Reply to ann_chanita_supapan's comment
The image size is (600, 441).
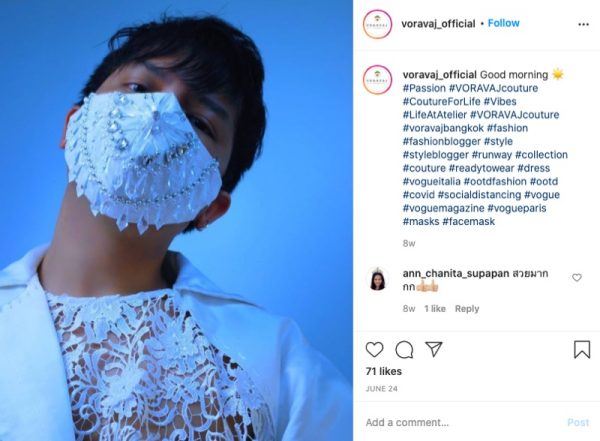point(467,309)
